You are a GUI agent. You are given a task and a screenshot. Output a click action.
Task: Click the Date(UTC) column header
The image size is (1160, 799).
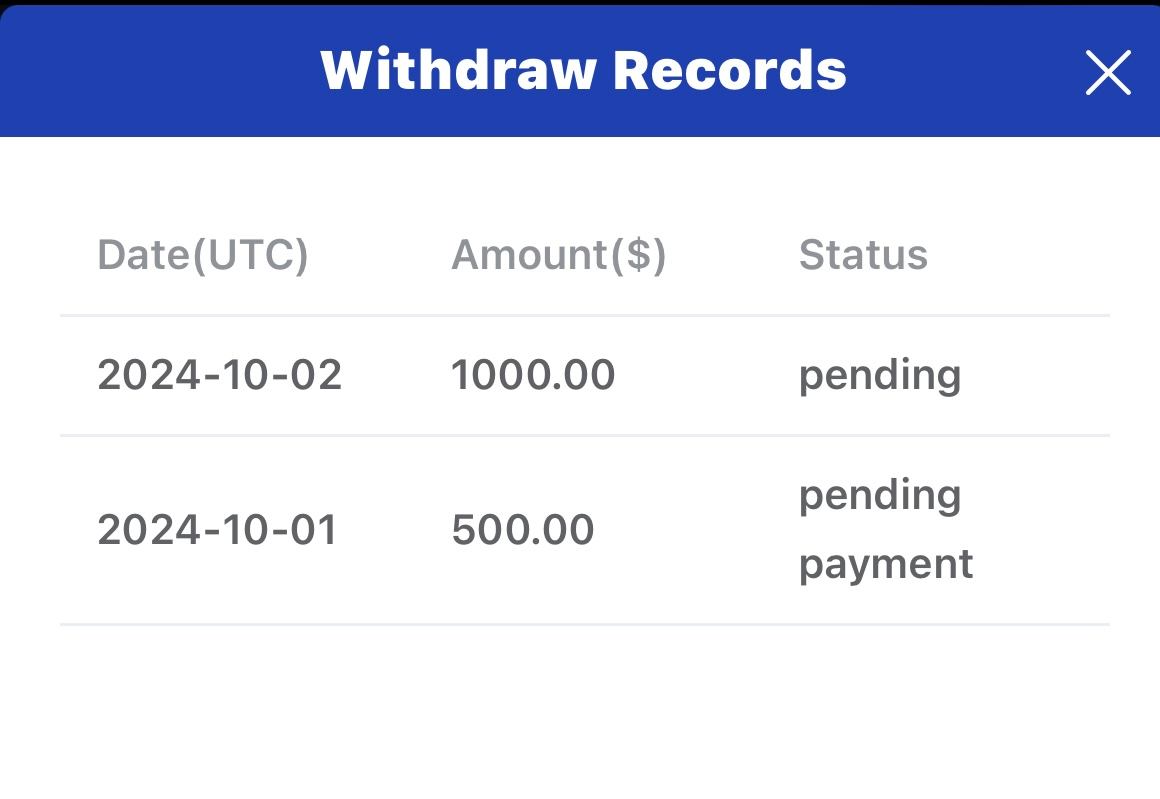coord(203,255)
